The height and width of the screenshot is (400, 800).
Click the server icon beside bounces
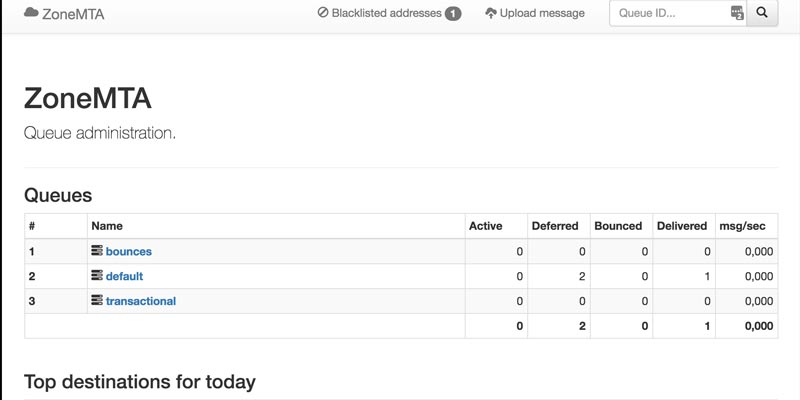tap(97, 251)
